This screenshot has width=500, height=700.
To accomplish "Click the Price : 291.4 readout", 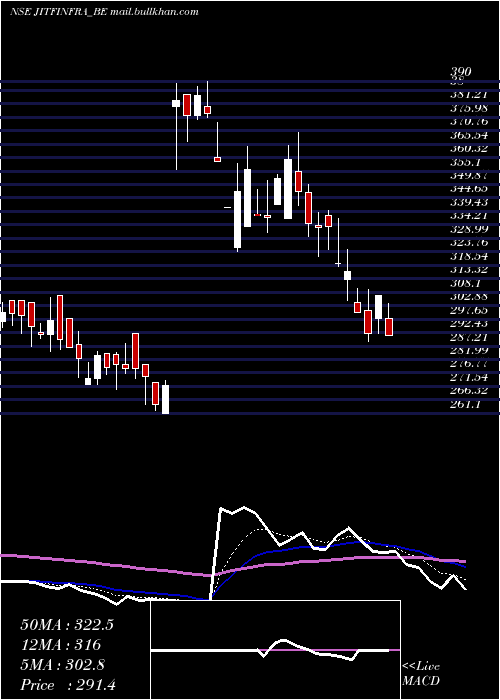I will click(68, 685).
